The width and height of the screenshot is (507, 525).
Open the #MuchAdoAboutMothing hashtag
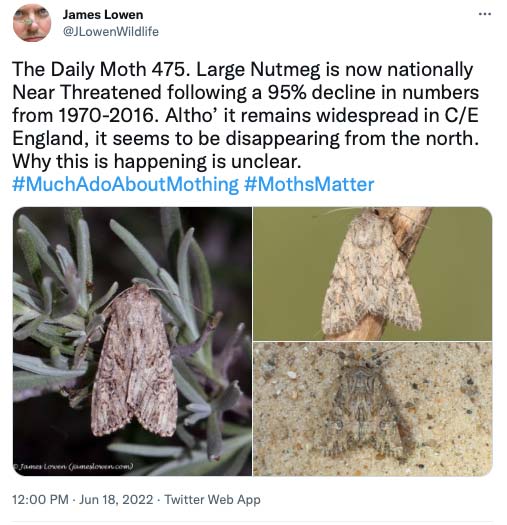tap(126, 184)
